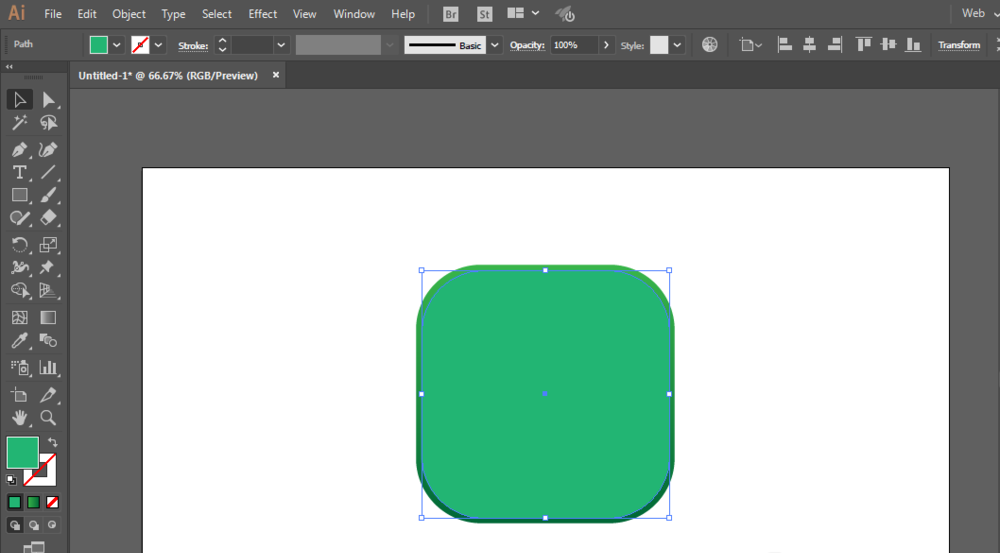
Task: Select the Lasso tool
Action: pos(48,122)
